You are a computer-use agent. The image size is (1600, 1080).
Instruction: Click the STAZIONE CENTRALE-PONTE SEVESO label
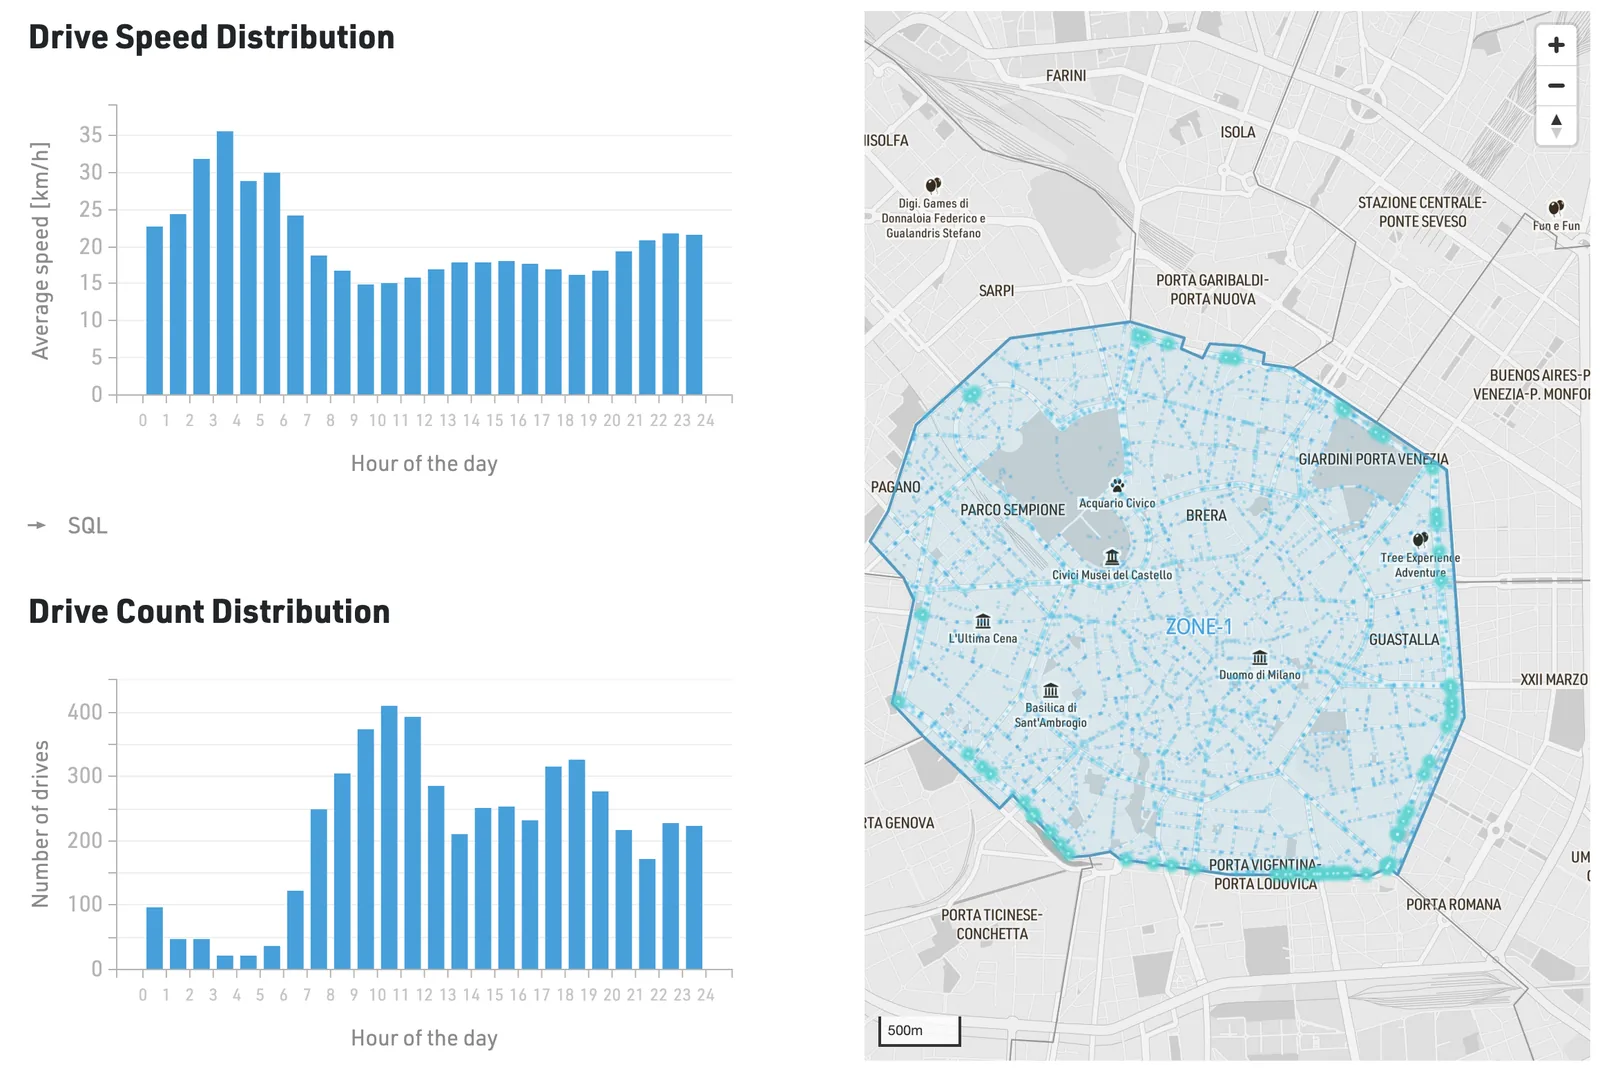1422,212
